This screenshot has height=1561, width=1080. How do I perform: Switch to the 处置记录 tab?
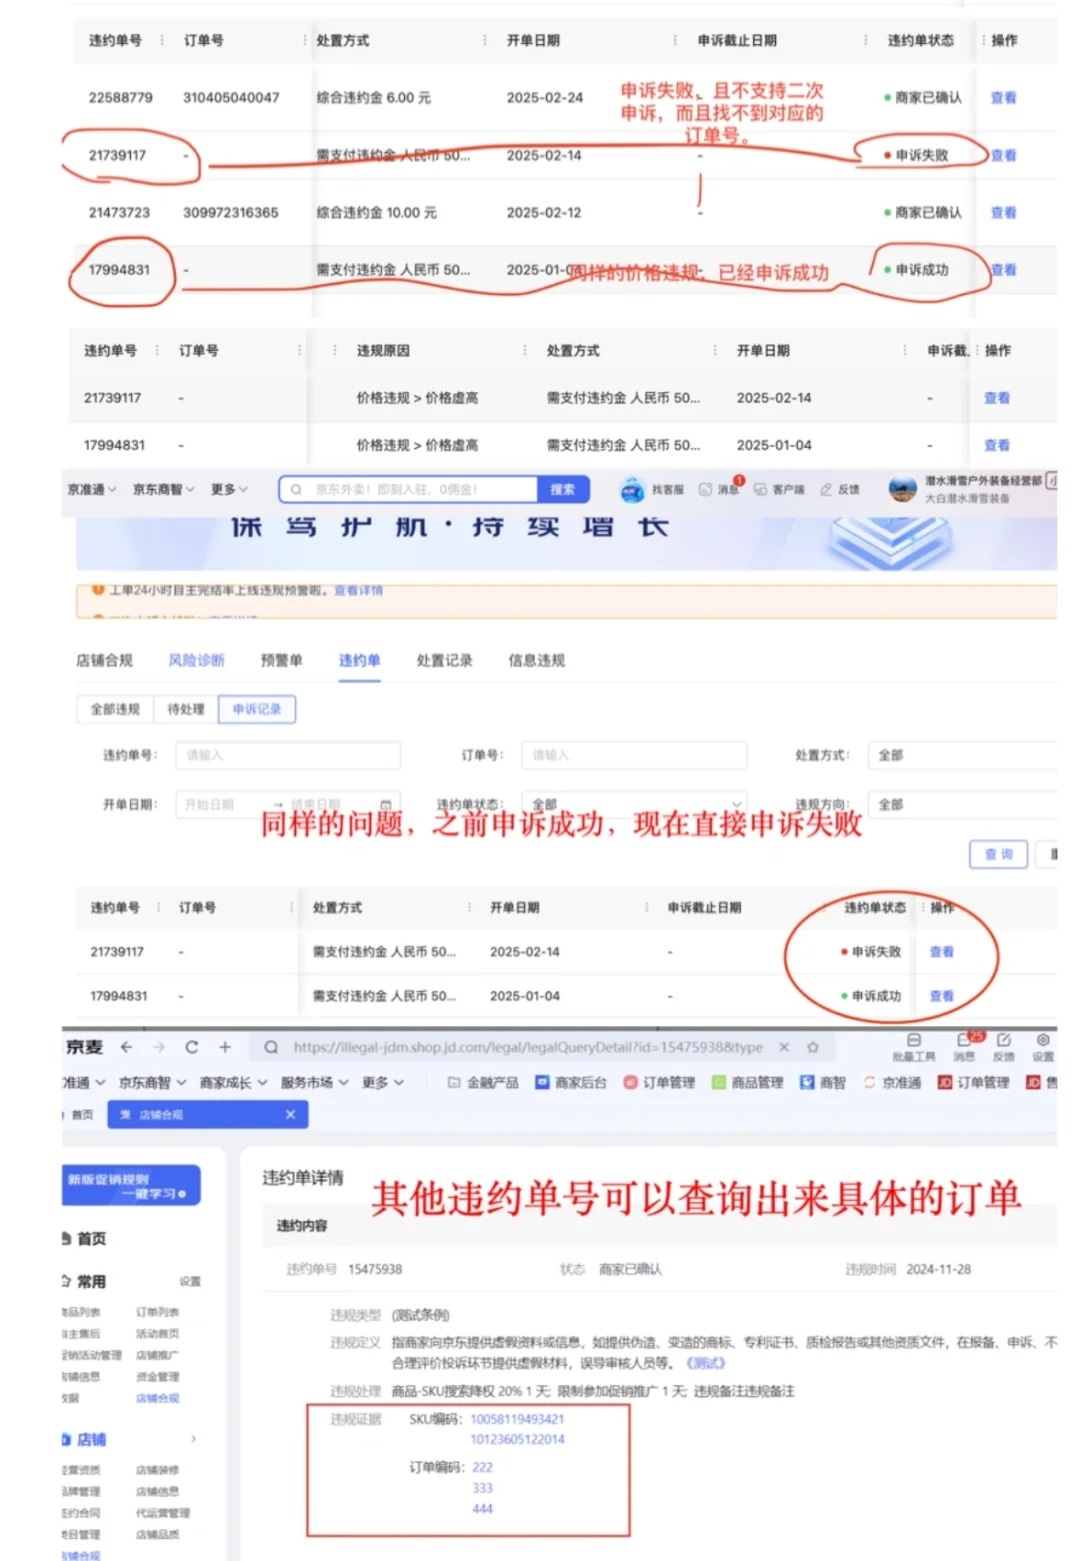point(444,660)
